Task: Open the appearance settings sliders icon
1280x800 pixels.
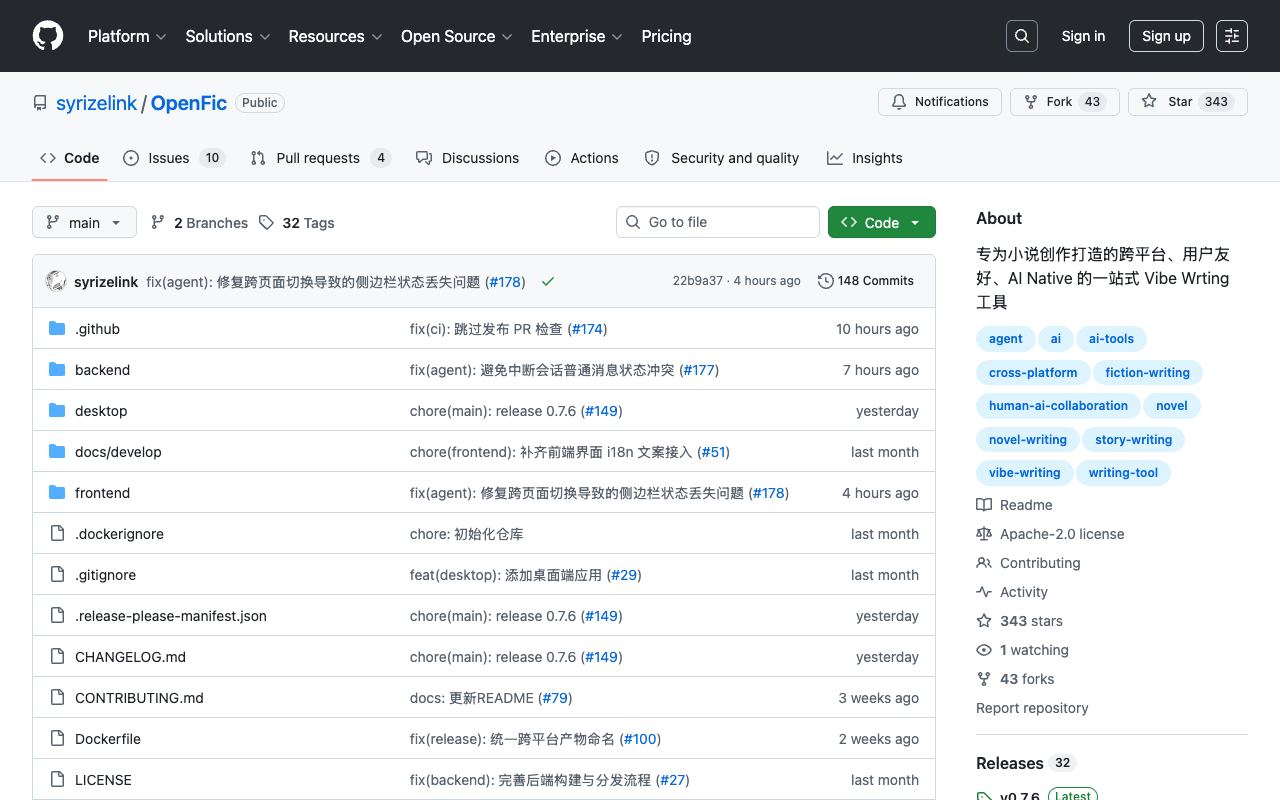Action: [x=1232, y=36]
